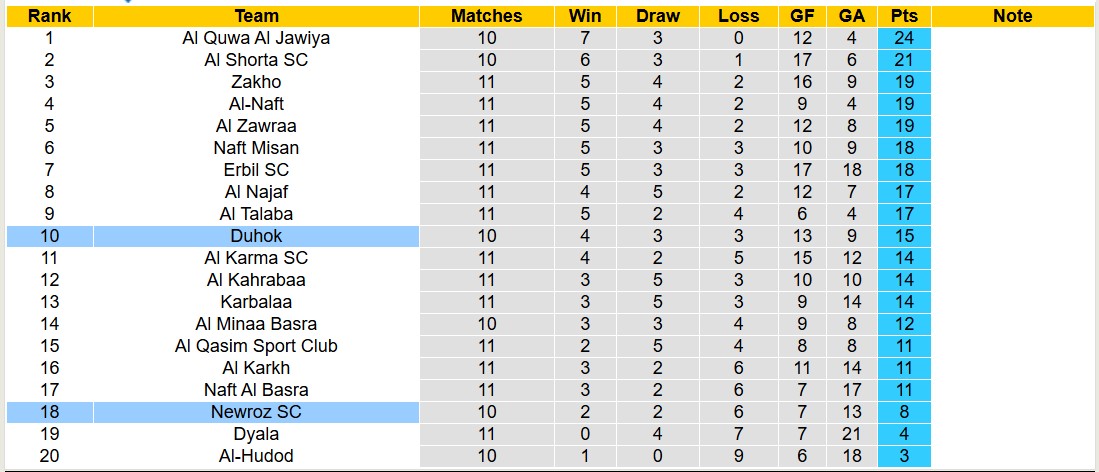The image size is (1099, 472).
Task: Click the Rank column header
Action: point(49,16)
